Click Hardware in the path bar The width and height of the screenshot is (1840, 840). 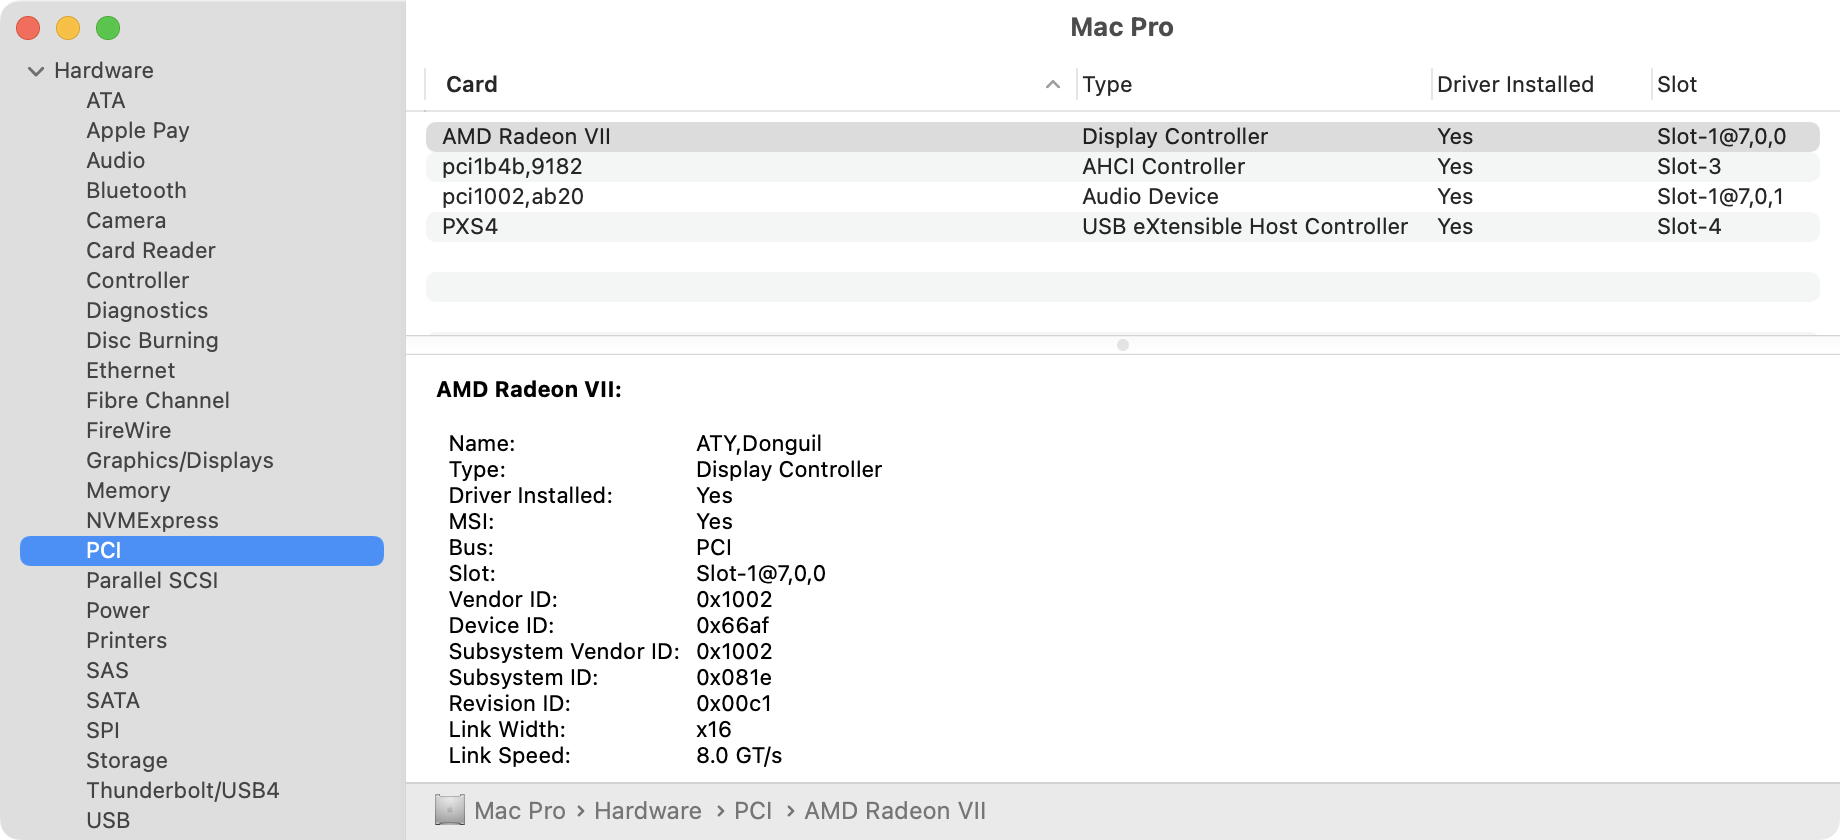coord(647,810)
